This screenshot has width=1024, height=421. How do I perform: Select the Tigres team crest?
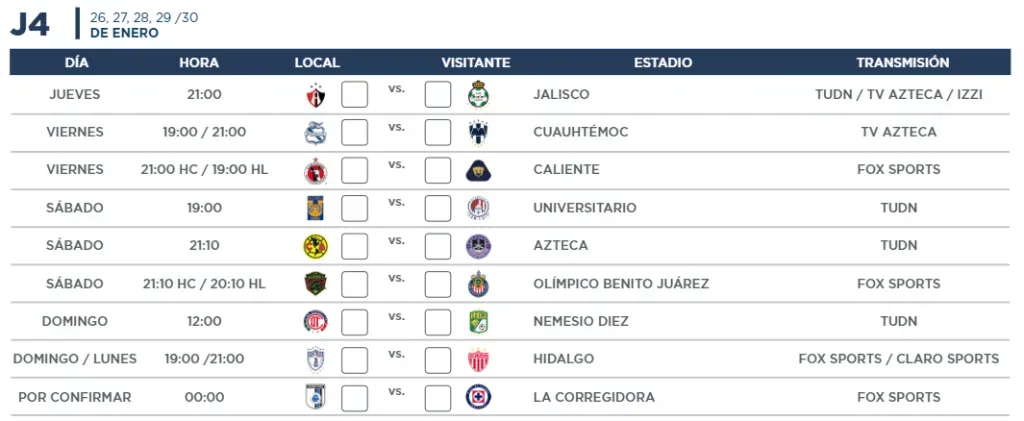coord(316,208)
